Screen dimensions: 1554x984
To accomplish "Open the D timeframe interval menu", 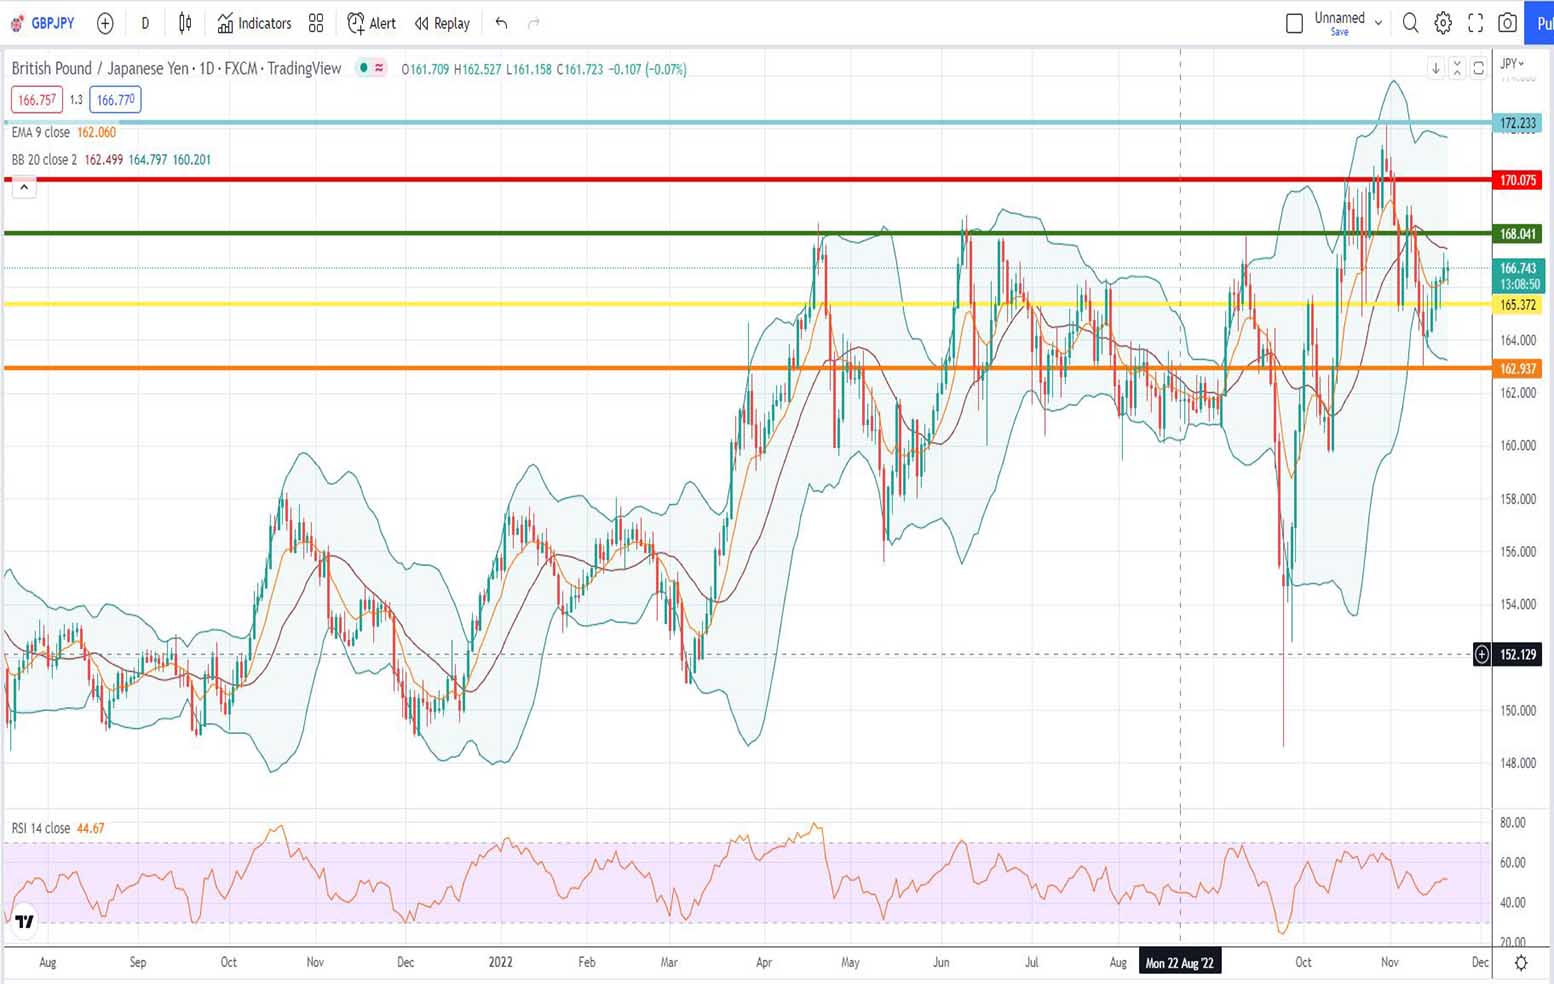I will pyautogui.click(x=144, y=23).
